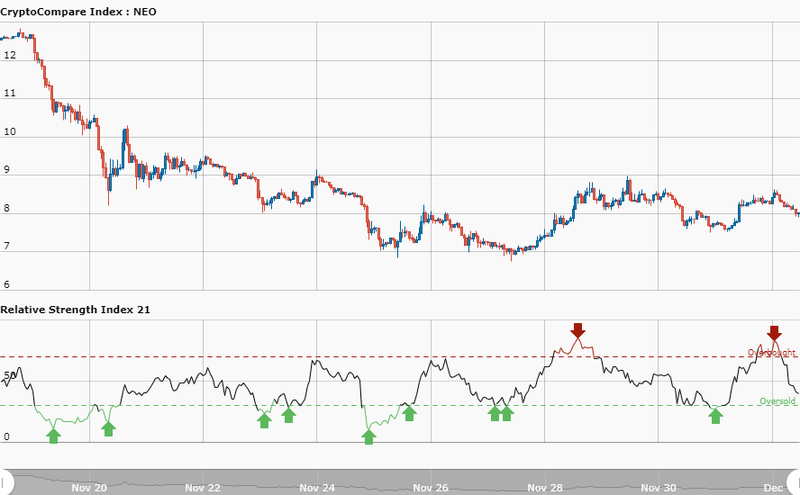Grab the left handle of the range navigator
Screen dimensions: 800x495
(4, 480)
